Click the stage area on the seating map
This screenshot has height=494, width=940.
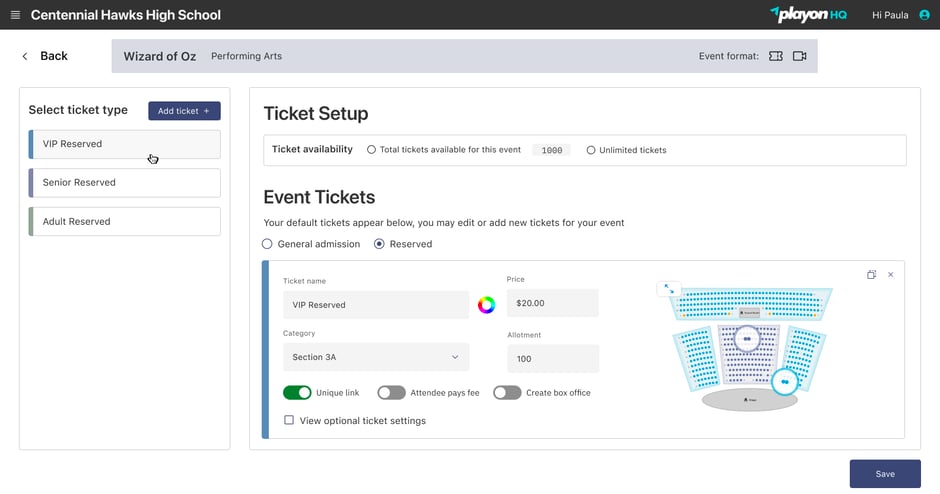tap(749, 399)
